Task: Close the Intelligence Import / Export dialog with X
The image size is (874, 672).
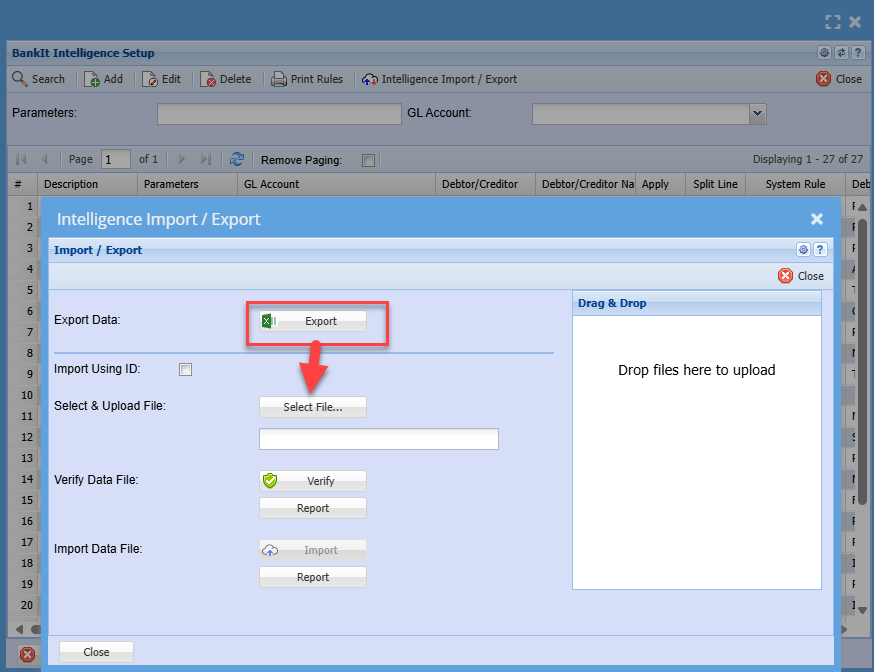Action: tap(816, 219)
